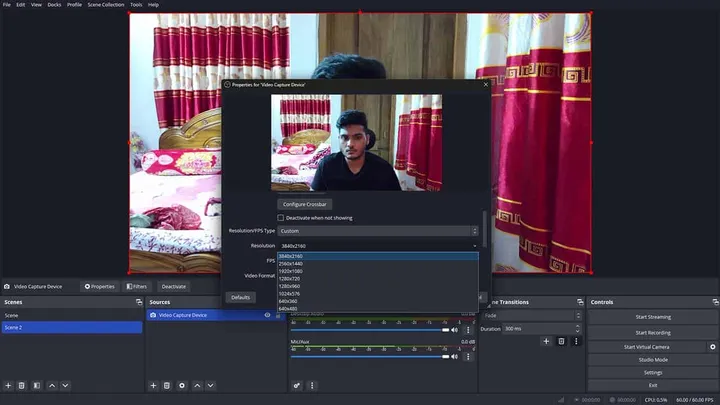Toggle Video Capture Device visibility eye
The image size is (720, 405).
click(x=267, y=315)
